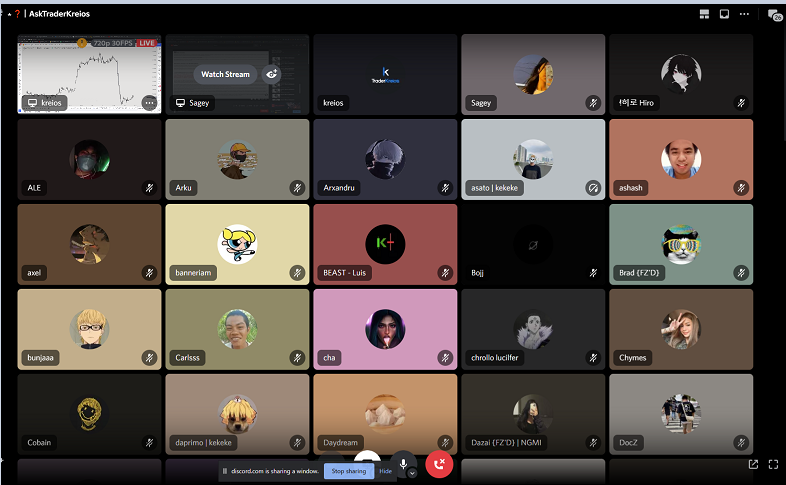Select the Hiro anime avatar

[681, 74]
